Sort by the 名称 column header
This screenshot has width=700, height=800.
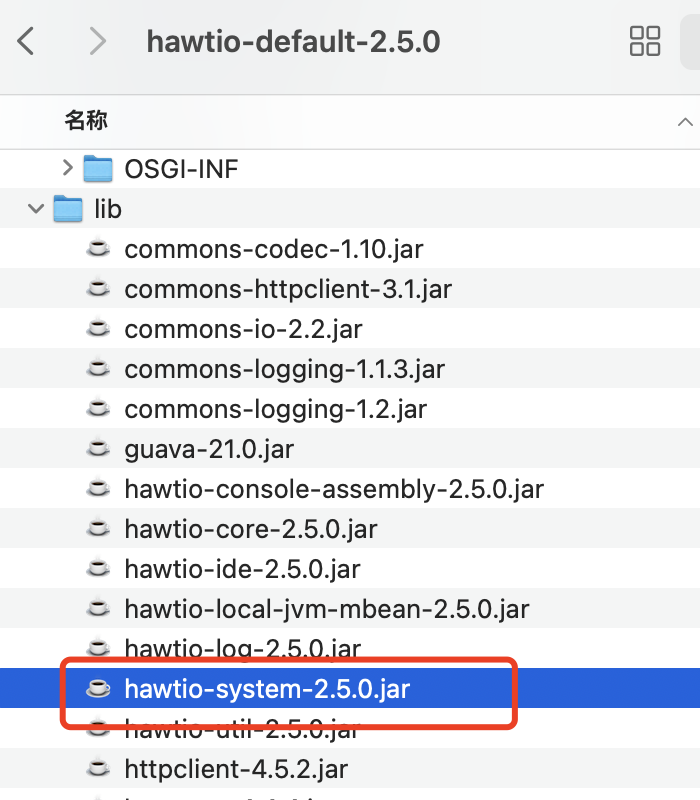pos(86,121)
